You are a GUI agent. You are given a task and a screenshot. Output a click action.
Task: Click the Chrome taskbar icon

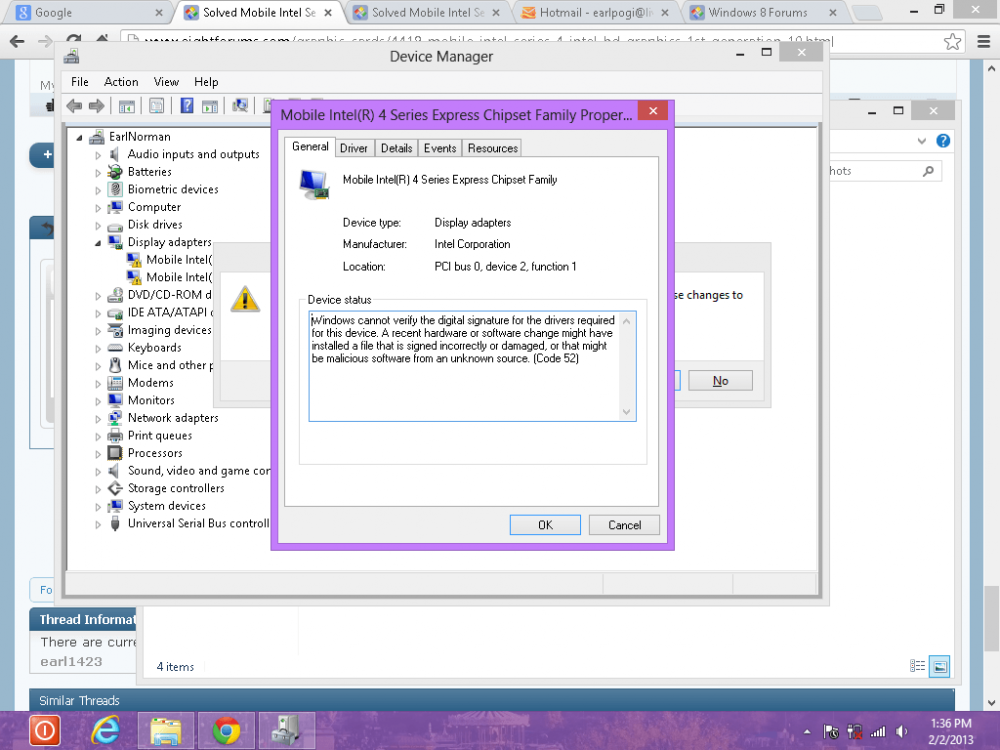point(226,730)
